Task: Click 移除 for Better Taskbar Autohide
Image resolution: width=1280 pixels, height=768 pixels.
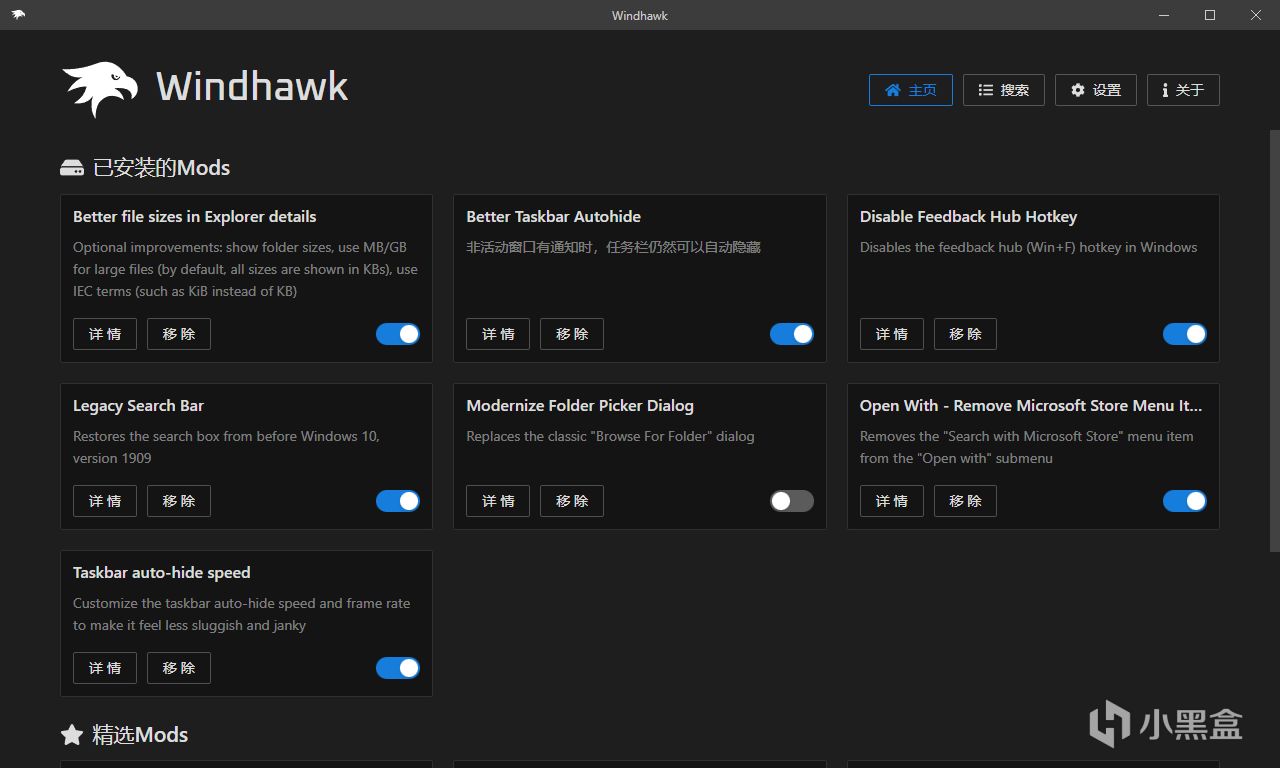Action: point(572,334)
